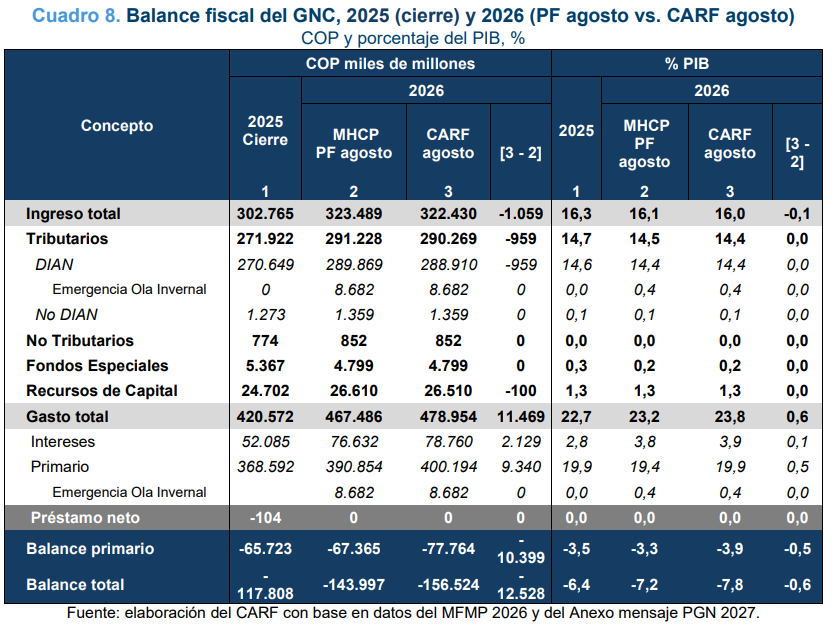Click the 'Gasto total' row label
This screenshot has width=837, height=632.
pos(67,416)
